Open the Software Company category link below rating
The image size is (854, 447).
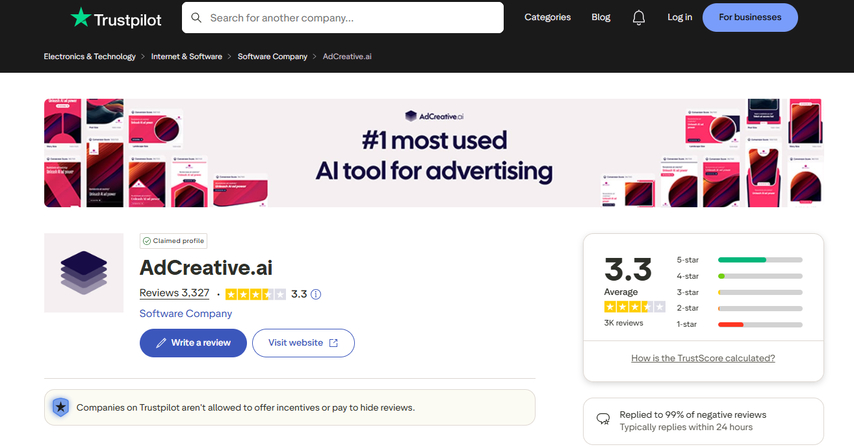[x=186, y=314]
